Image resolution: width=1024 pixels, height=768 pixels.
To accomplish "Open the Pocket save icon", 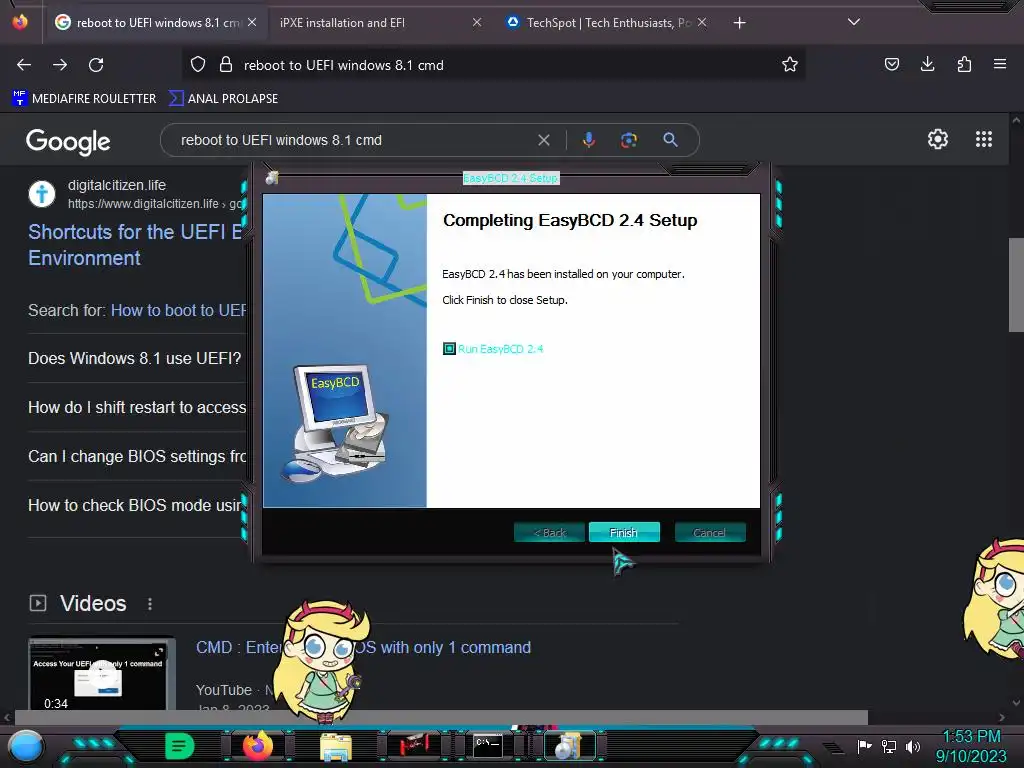I will pos(891,64).
